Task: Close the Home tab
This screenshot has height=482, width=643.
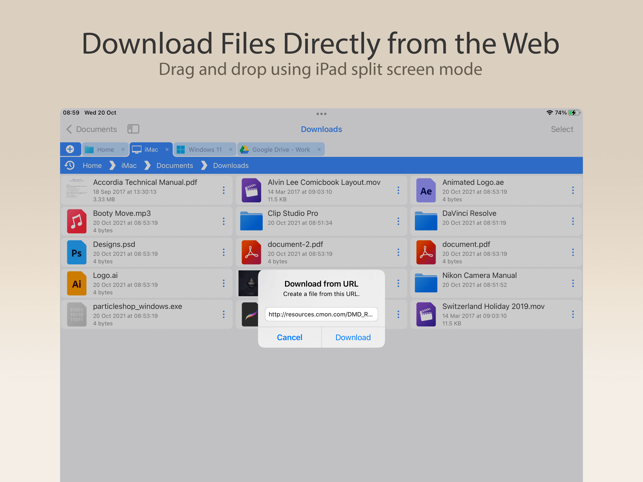Action: pos(123,149)
